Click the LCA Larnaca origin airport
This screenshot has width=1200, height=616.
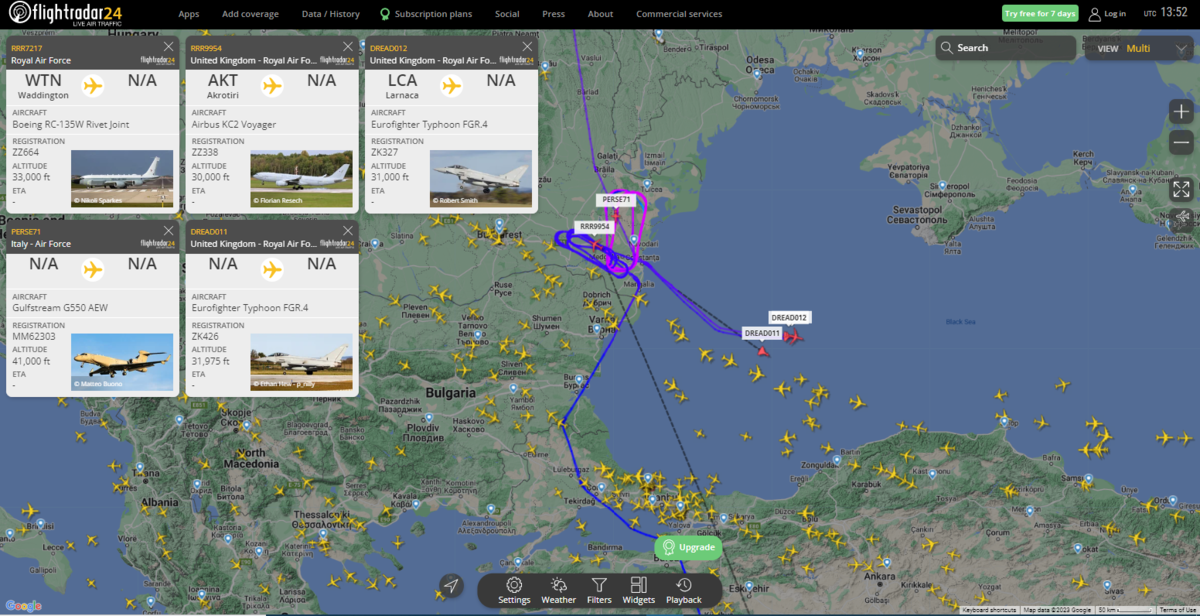click(402, 86)
